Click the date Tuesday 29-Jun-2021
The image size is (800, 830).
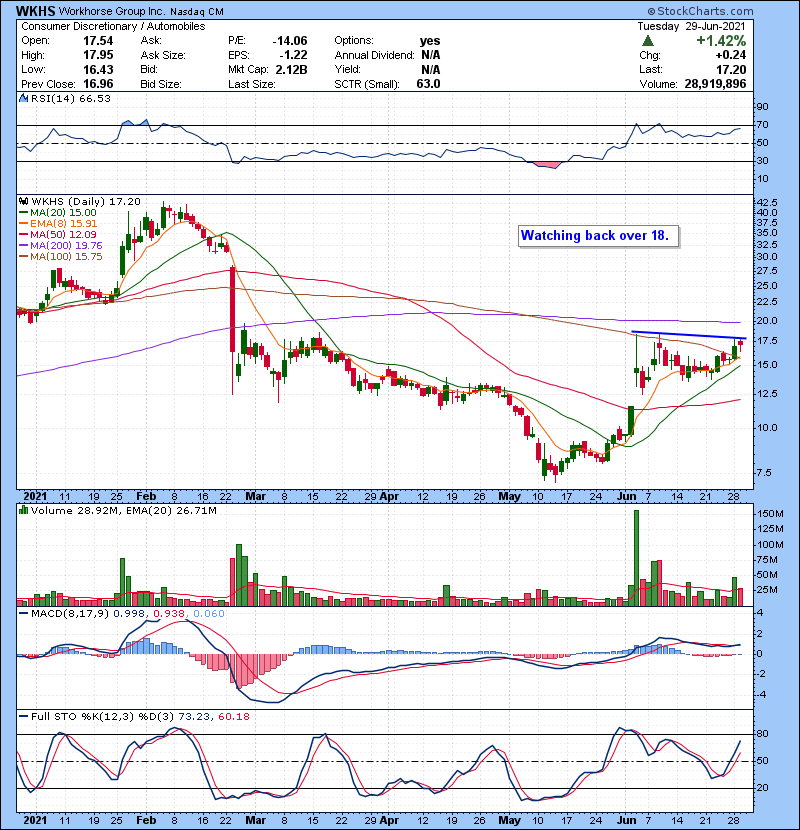click(x=691, y=26)
